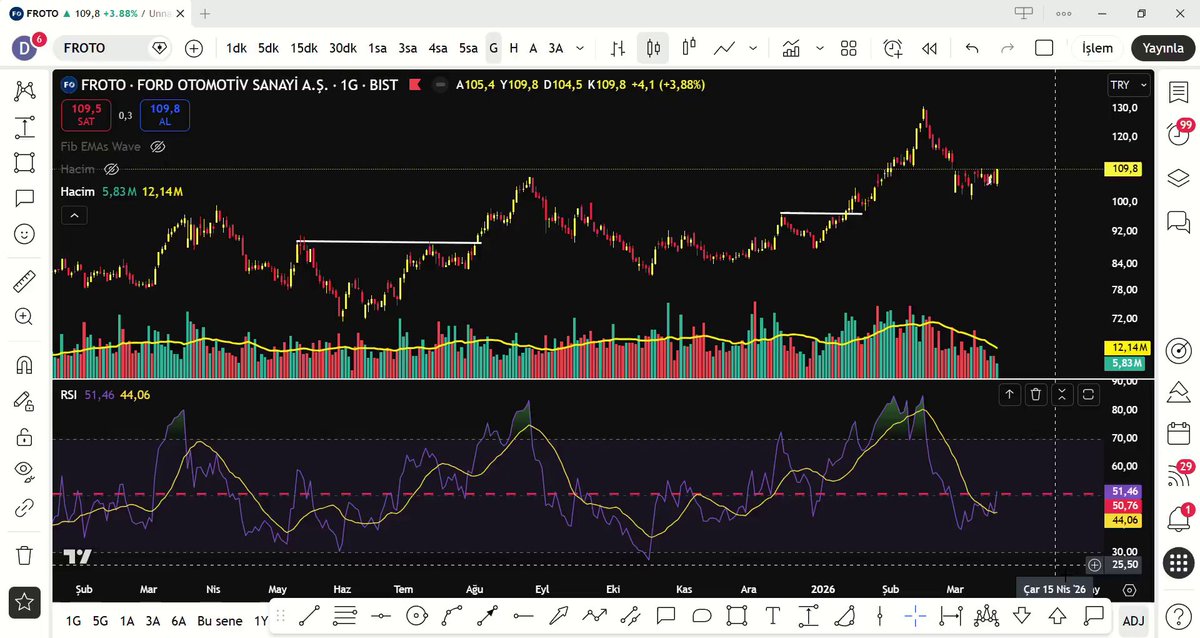Select hollow candles chart type

(689, 48)
